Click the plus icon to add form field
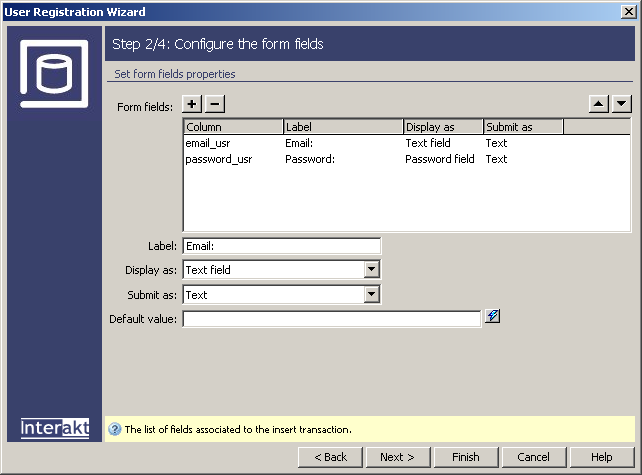The image size is (642, 475). 193,105
